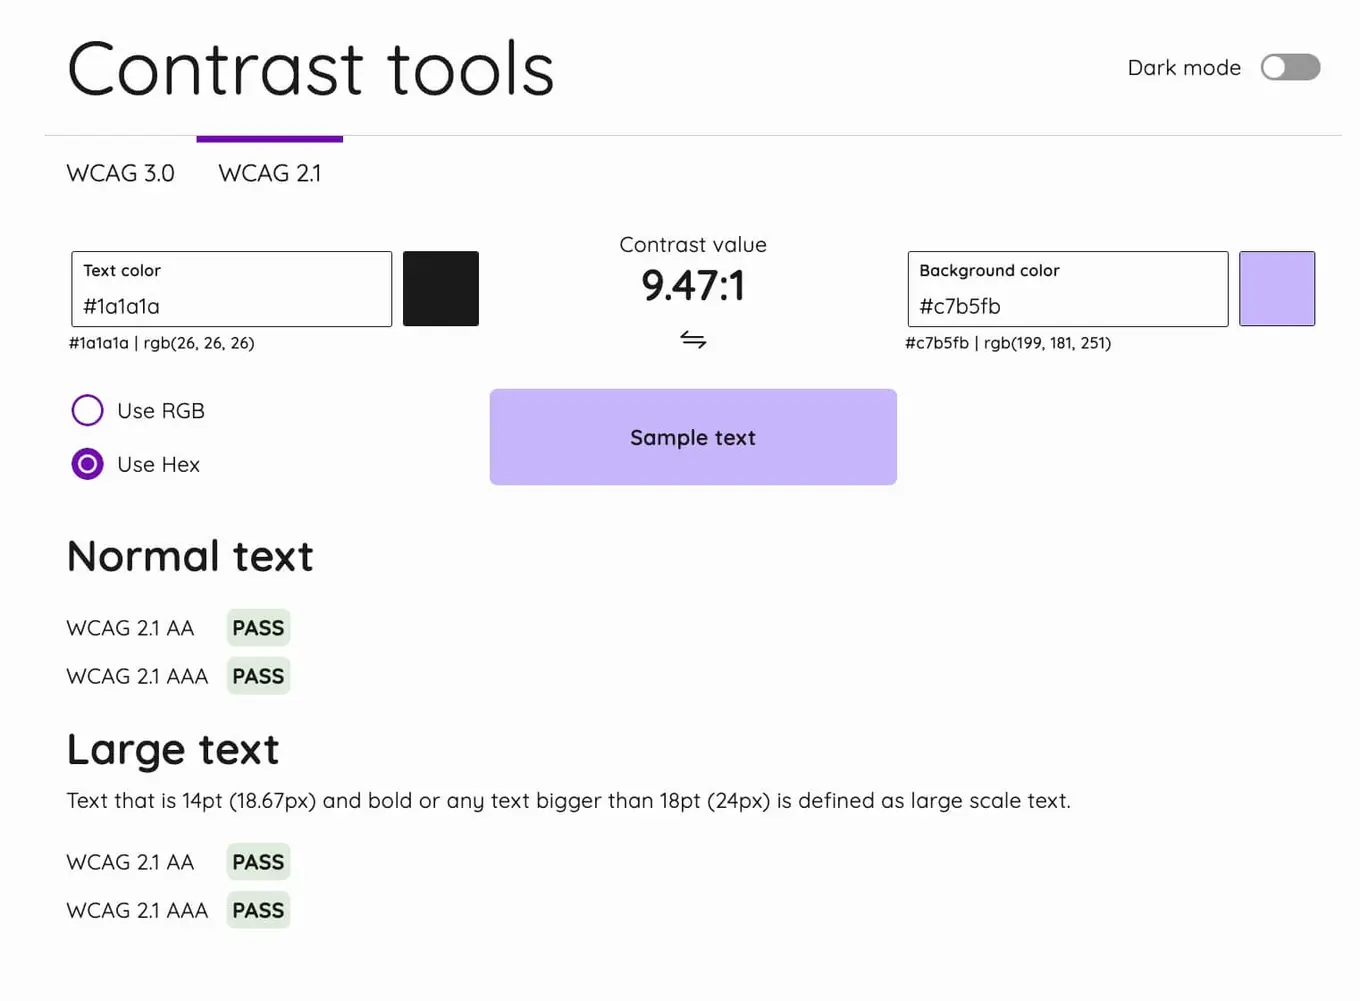Click the PASS badge beside WCAG 2.1 AA under Normal text
The image size is (1360, 1001).
point(257,627)
